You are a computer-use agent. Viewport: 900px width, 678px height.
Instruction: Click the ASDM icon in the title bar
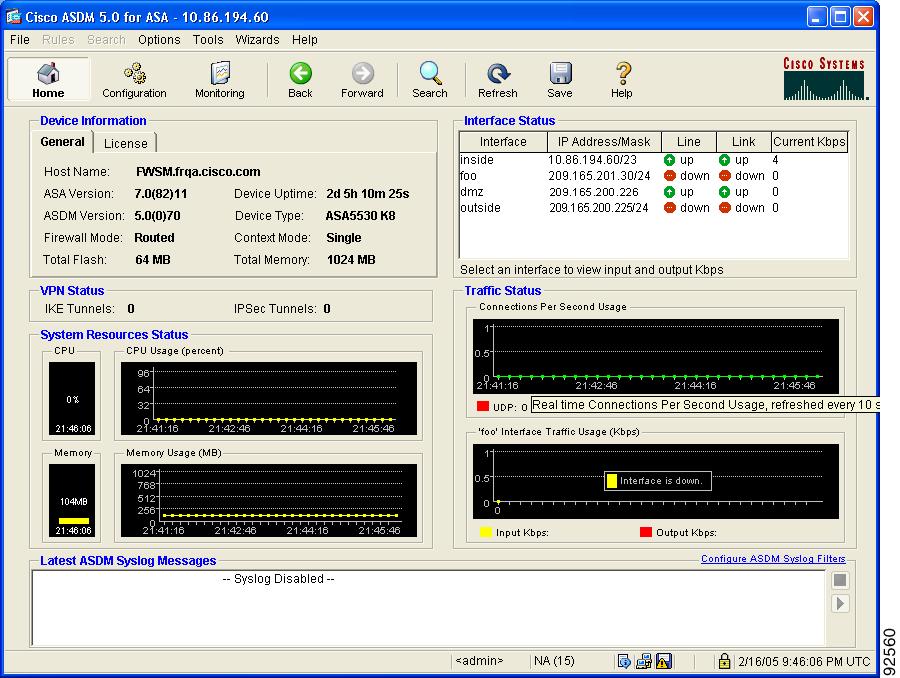pos(13,17)
